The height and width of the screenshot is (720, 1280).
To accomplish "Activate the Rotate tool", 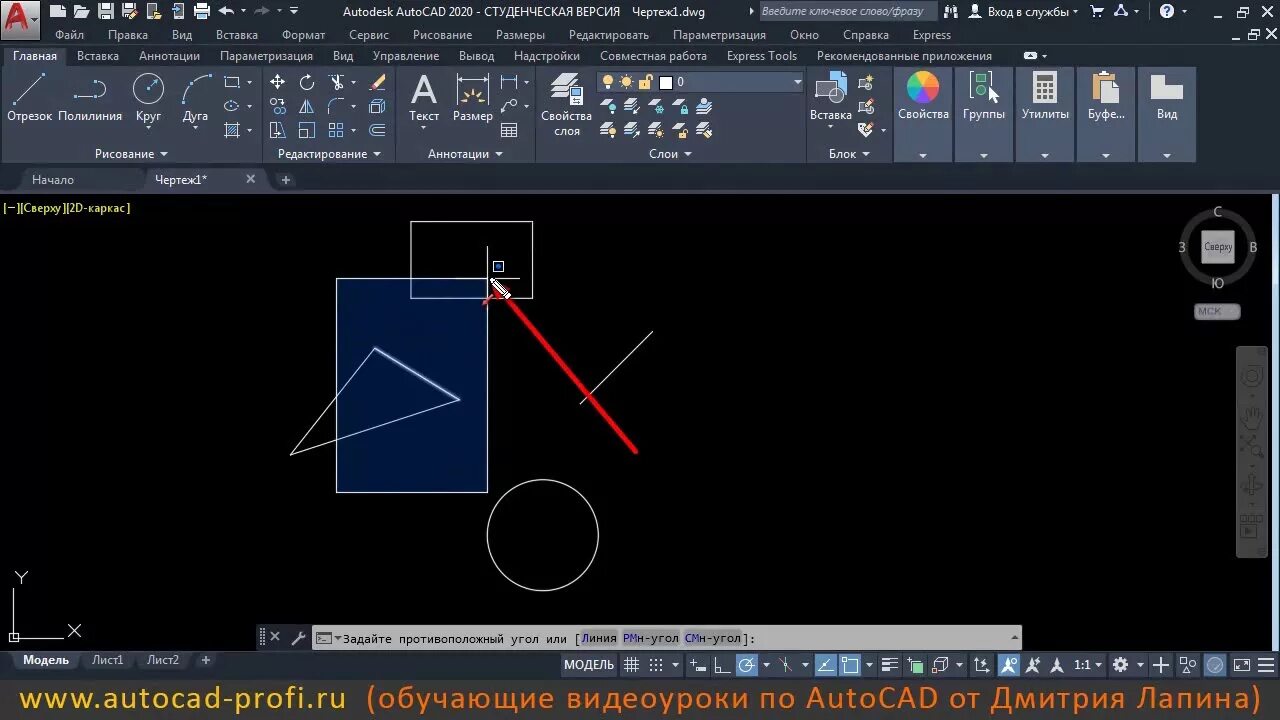I will tap(306, 82).
